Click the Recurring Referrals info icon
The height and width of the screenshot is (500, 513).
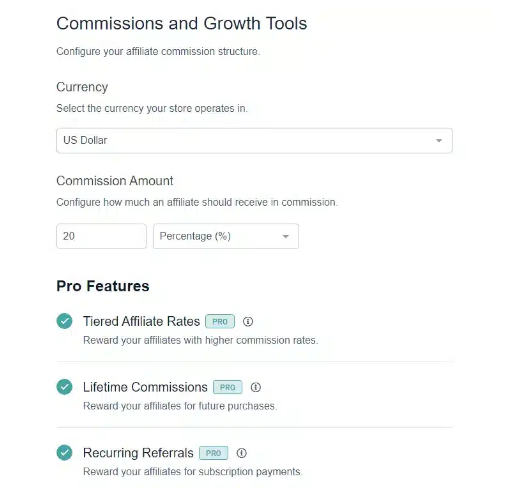point(242,453)
